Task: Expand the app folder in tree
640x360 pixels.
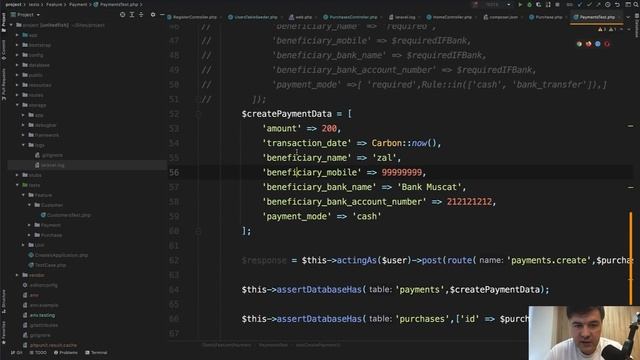Action: click(17, 35)
